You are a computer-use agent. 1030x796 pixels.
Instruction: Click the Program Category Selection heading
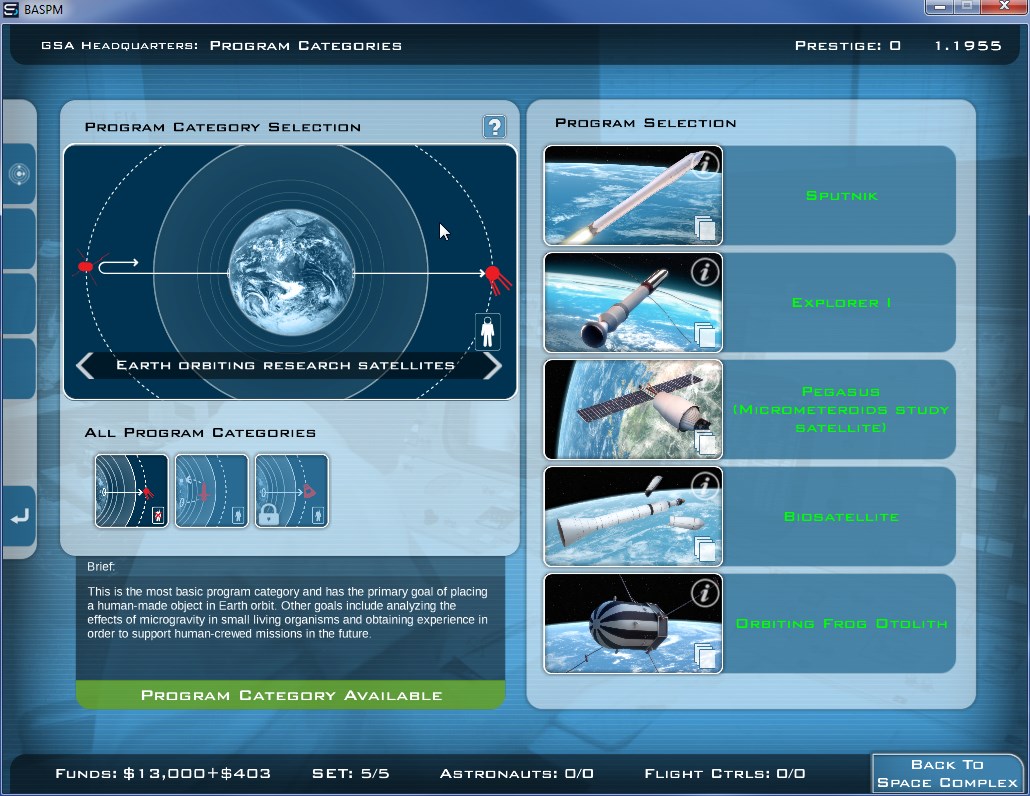pyautogui.click(x=223, y=127)
